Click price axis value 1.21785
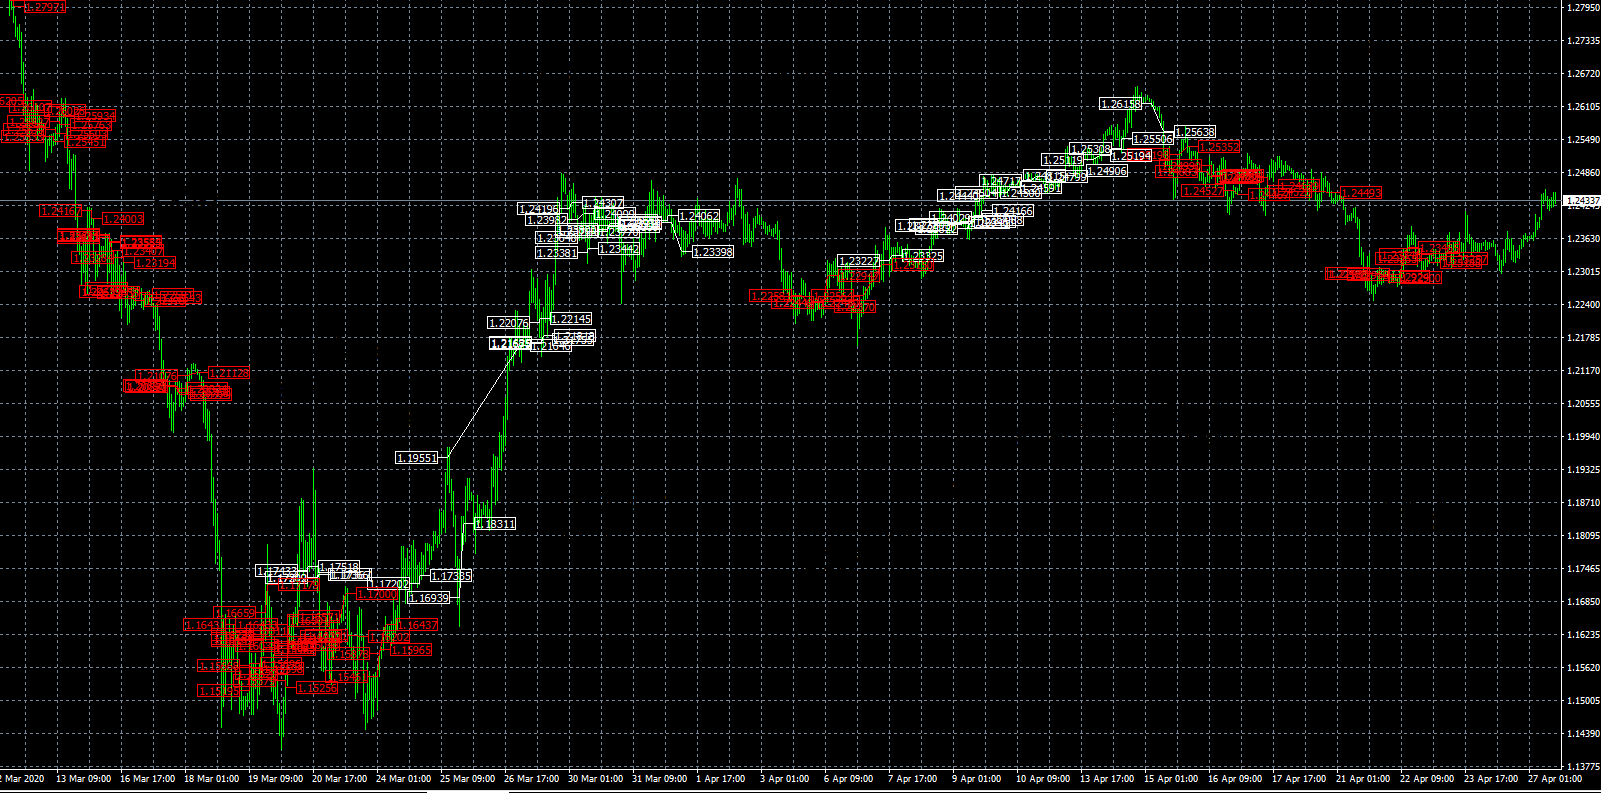This screenshot has height=793, width=1601. point(1583,338)
